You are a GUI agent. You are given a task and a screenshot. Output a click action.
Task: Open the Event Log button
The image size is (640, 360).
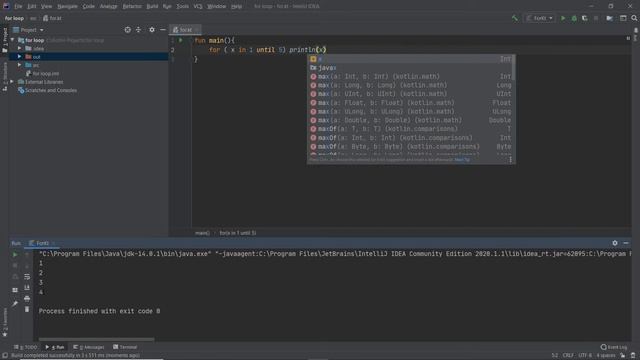pos(614,347)
